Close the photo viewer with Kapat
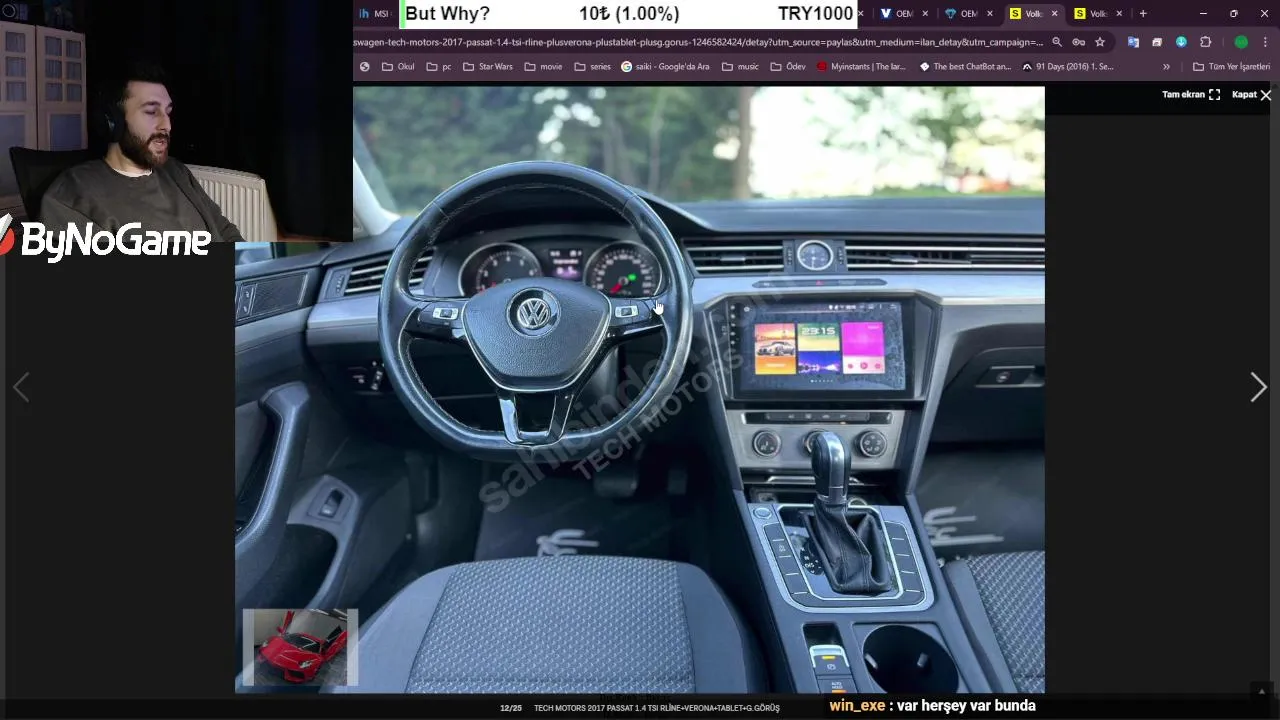The image size is (1280, 720). pyautogui.click(x=1251, y=95)
